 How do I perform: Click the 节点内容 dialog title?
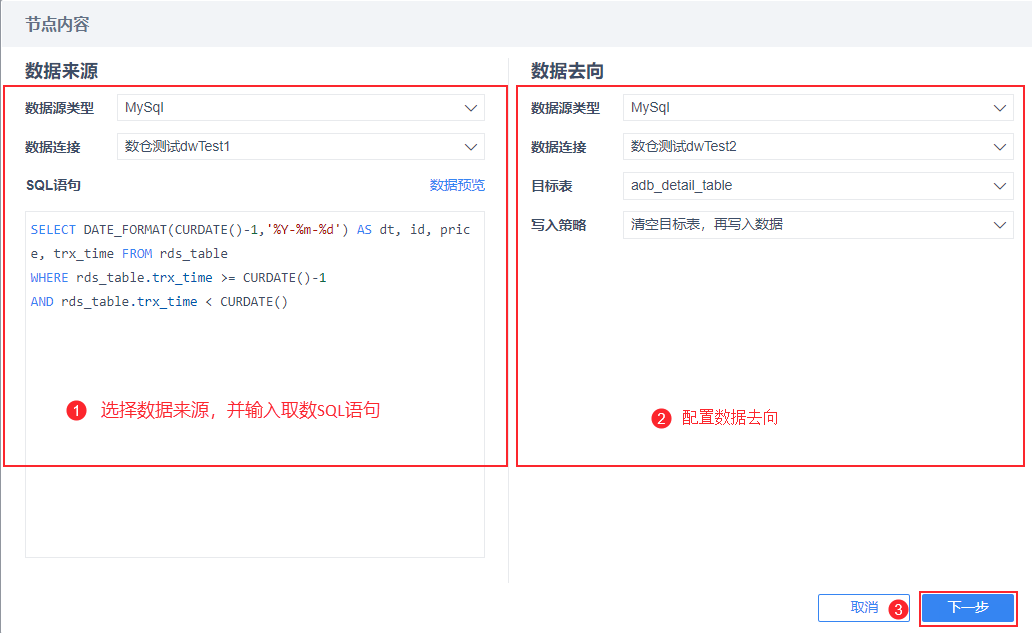[57, 24]
